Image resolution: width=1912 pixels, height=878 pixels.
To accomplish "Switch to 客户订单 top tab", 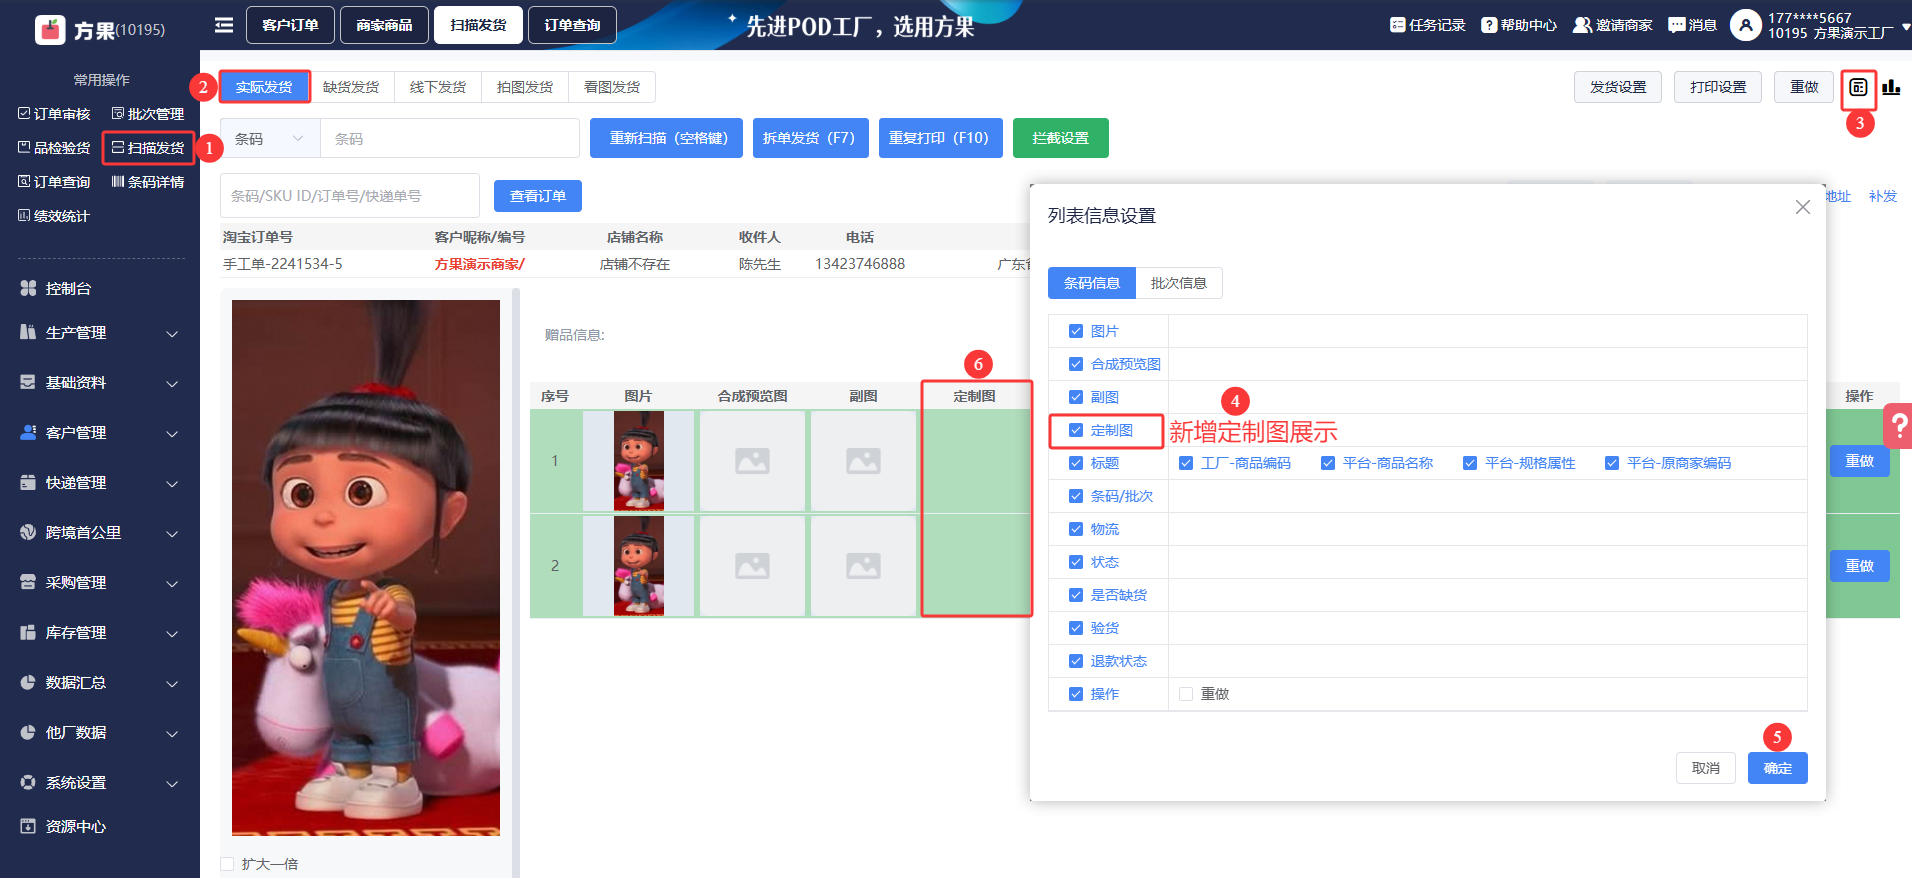I will pos(290,25).
